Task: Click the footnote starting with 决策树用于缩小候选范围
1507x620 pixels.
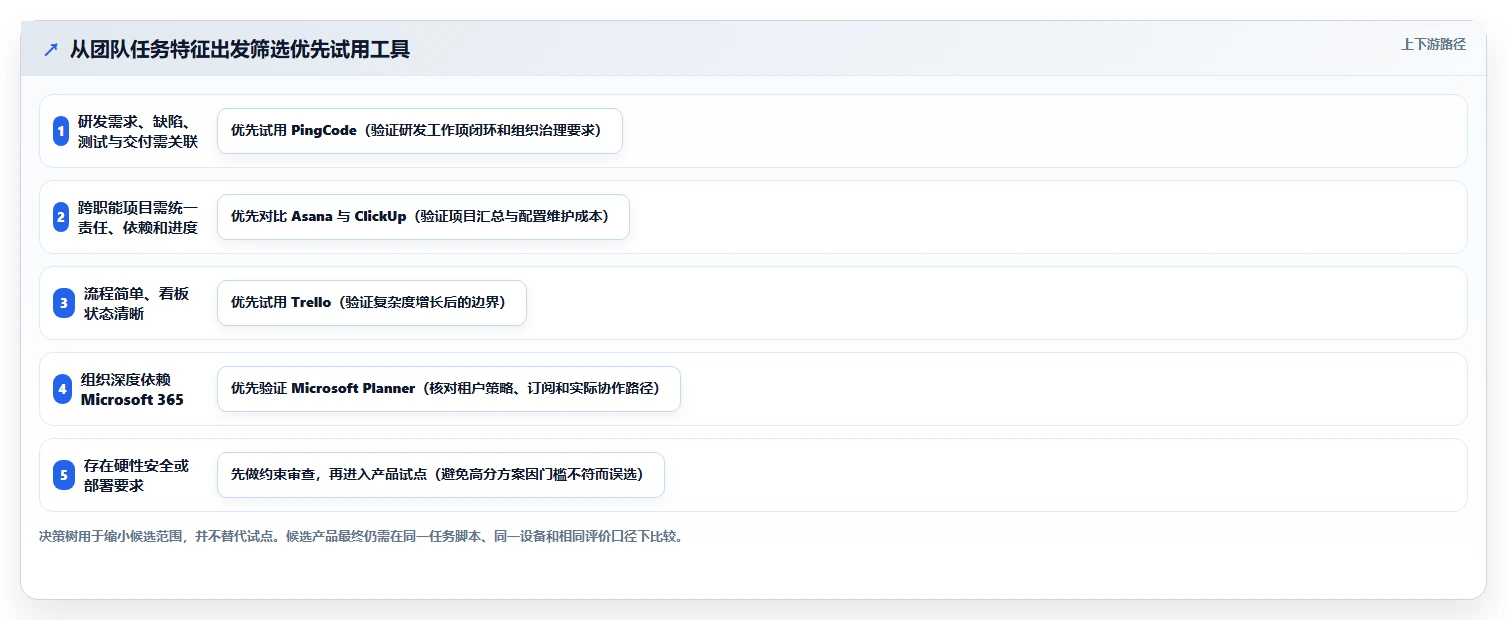Action: [x=361, y=537]
